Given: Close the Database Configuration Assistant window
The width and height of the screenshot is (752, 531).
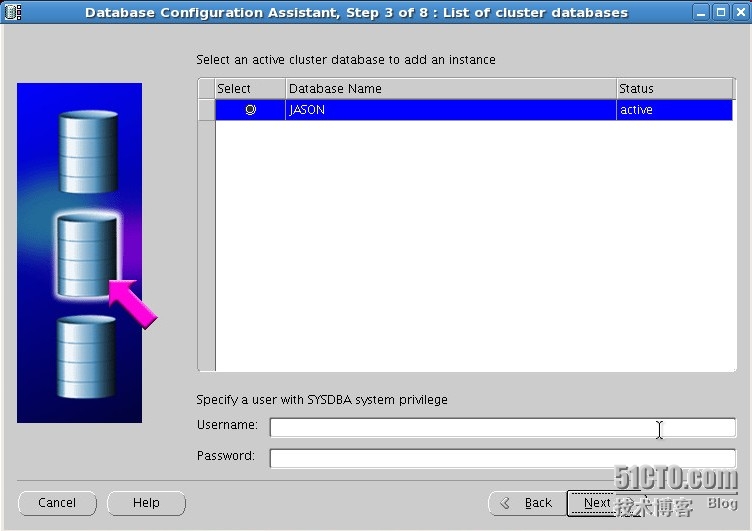Looking at the screenshot, I should click(740, 12).
